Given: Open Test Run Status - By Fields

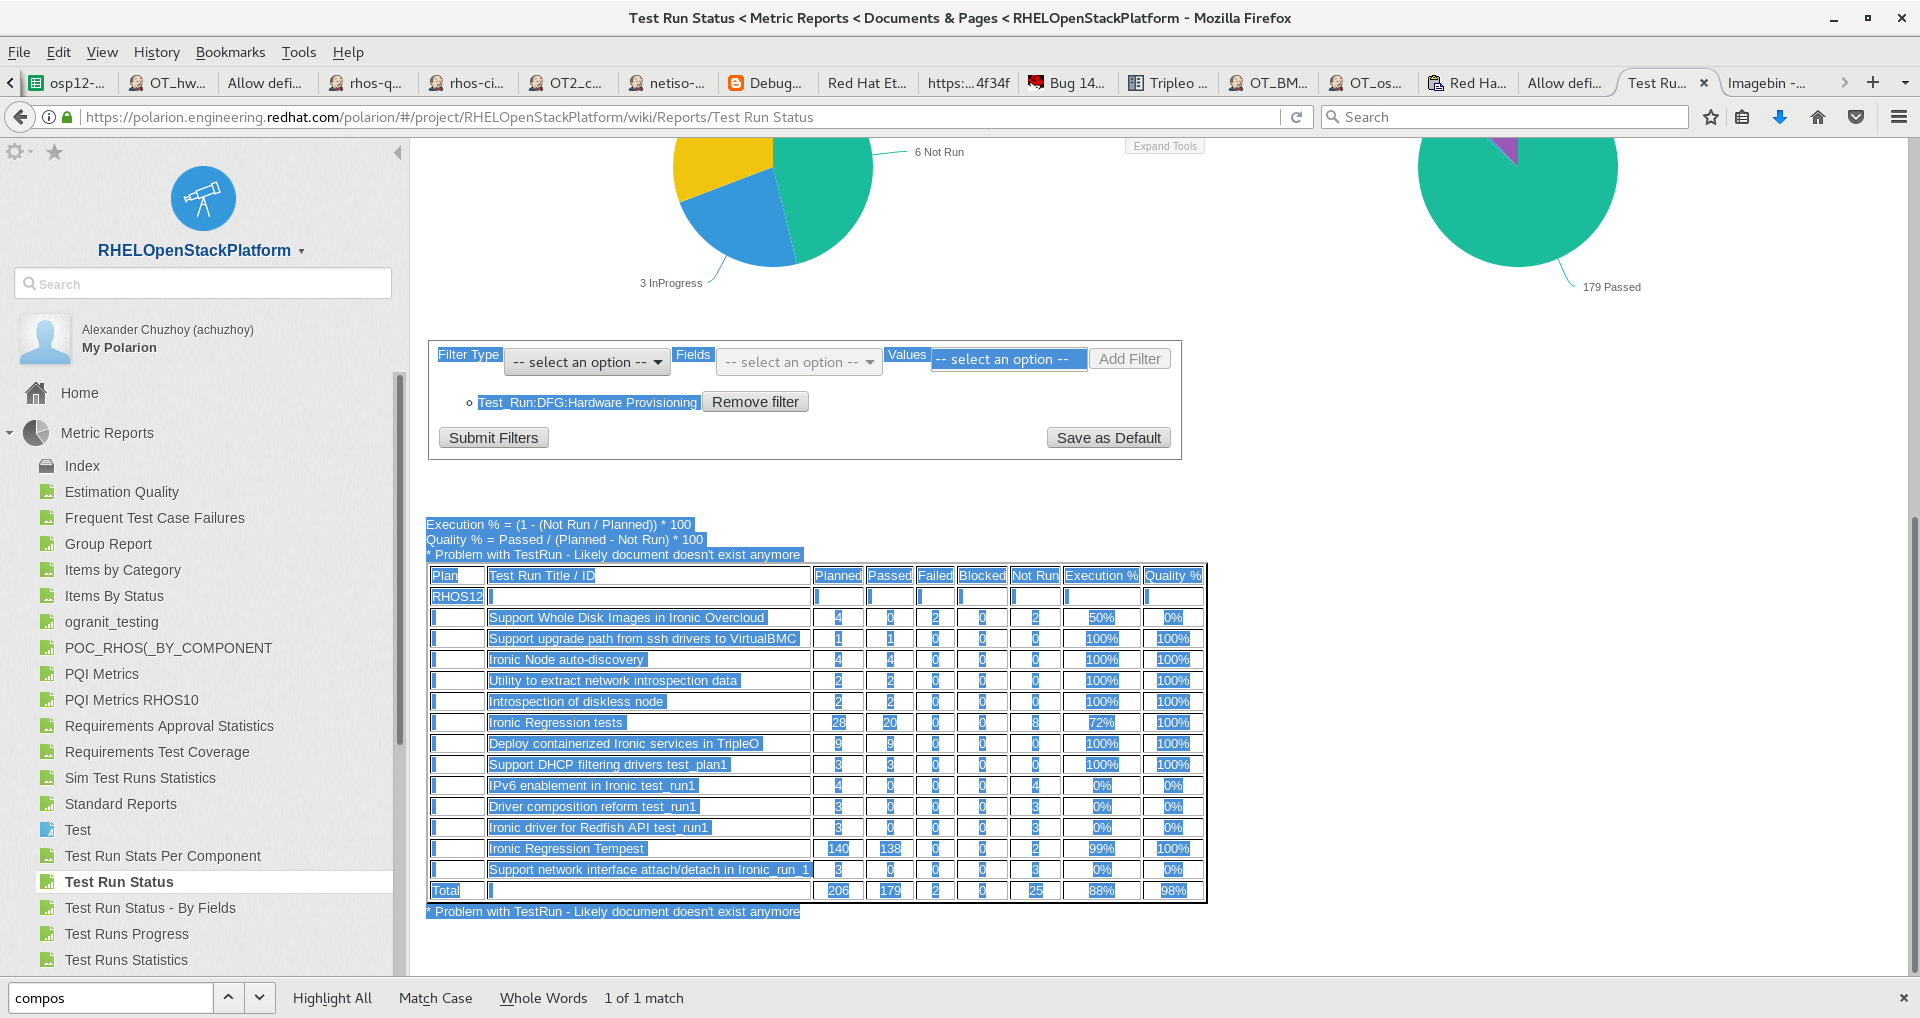Looking at the screenshot, I should point(150,908).
